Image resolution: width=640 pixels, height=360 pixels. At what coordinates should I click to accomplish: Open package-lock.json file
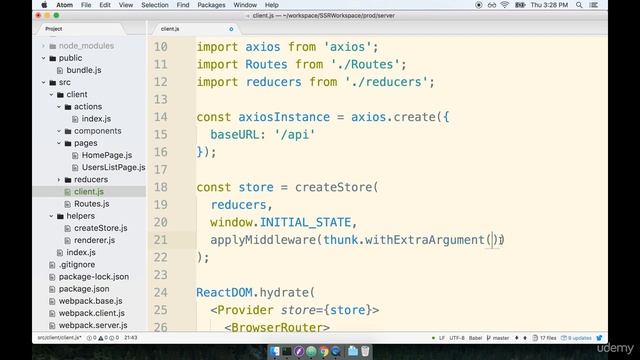93,277
